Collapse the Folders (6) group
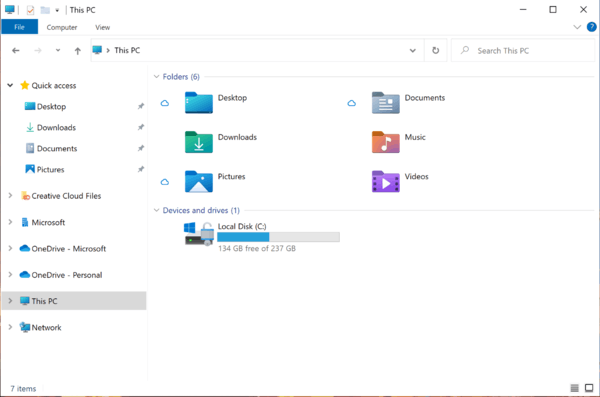The width and height of the screenshot is (600, 397). click(156, 77)
